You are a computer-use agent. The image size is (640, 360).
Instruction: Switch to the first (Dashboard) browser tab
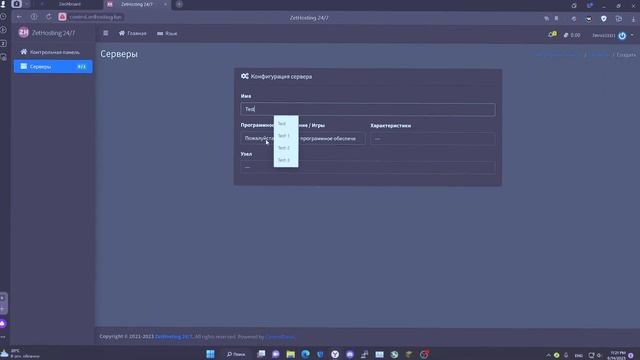(70, 4)
